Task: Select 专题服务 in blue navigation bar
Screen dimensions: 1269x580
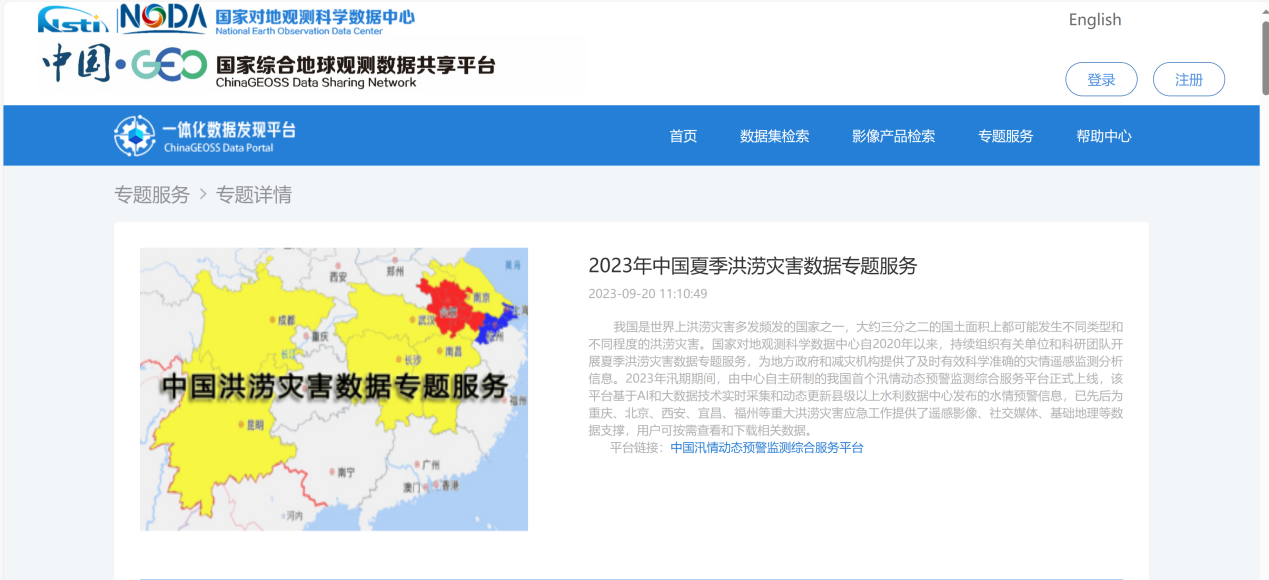Action: [1005, 136]
